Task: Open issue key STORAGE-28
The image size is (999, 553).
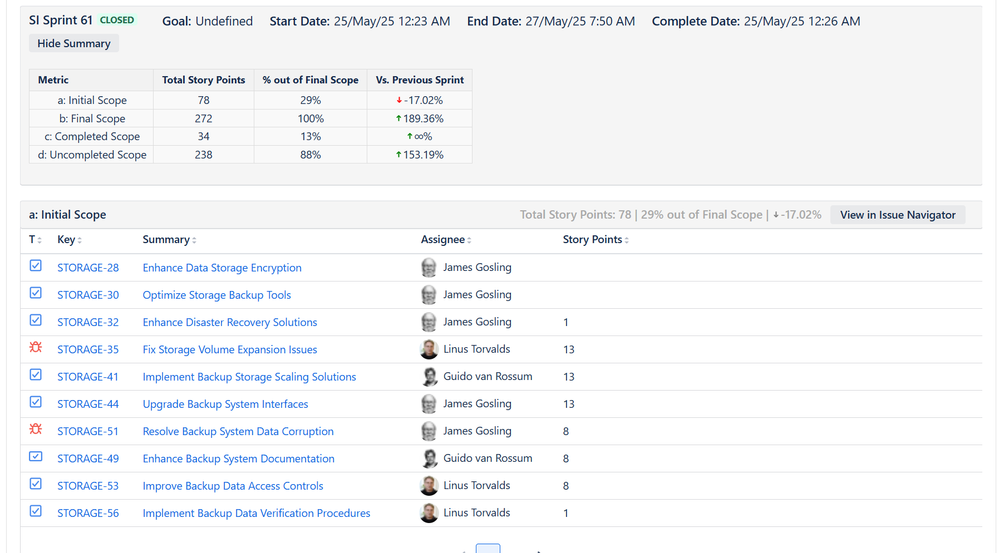Action: pyautogui.click(x=88, y=268)
